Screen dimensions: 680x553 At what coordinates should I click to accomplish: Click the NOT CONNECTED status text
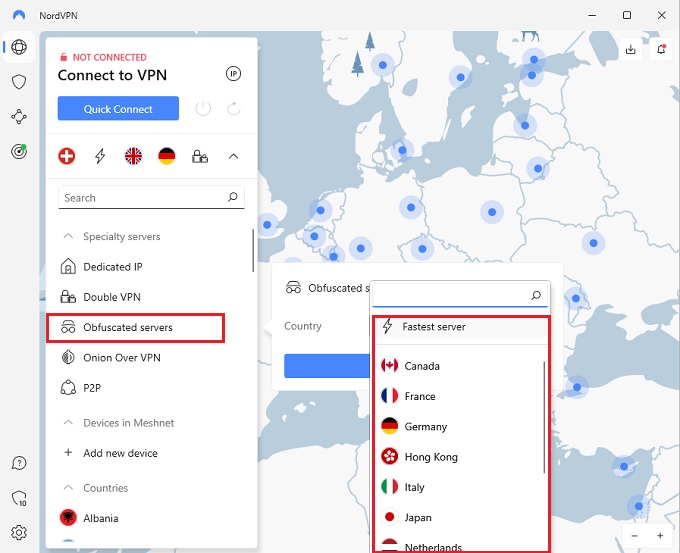pos(109,57)
